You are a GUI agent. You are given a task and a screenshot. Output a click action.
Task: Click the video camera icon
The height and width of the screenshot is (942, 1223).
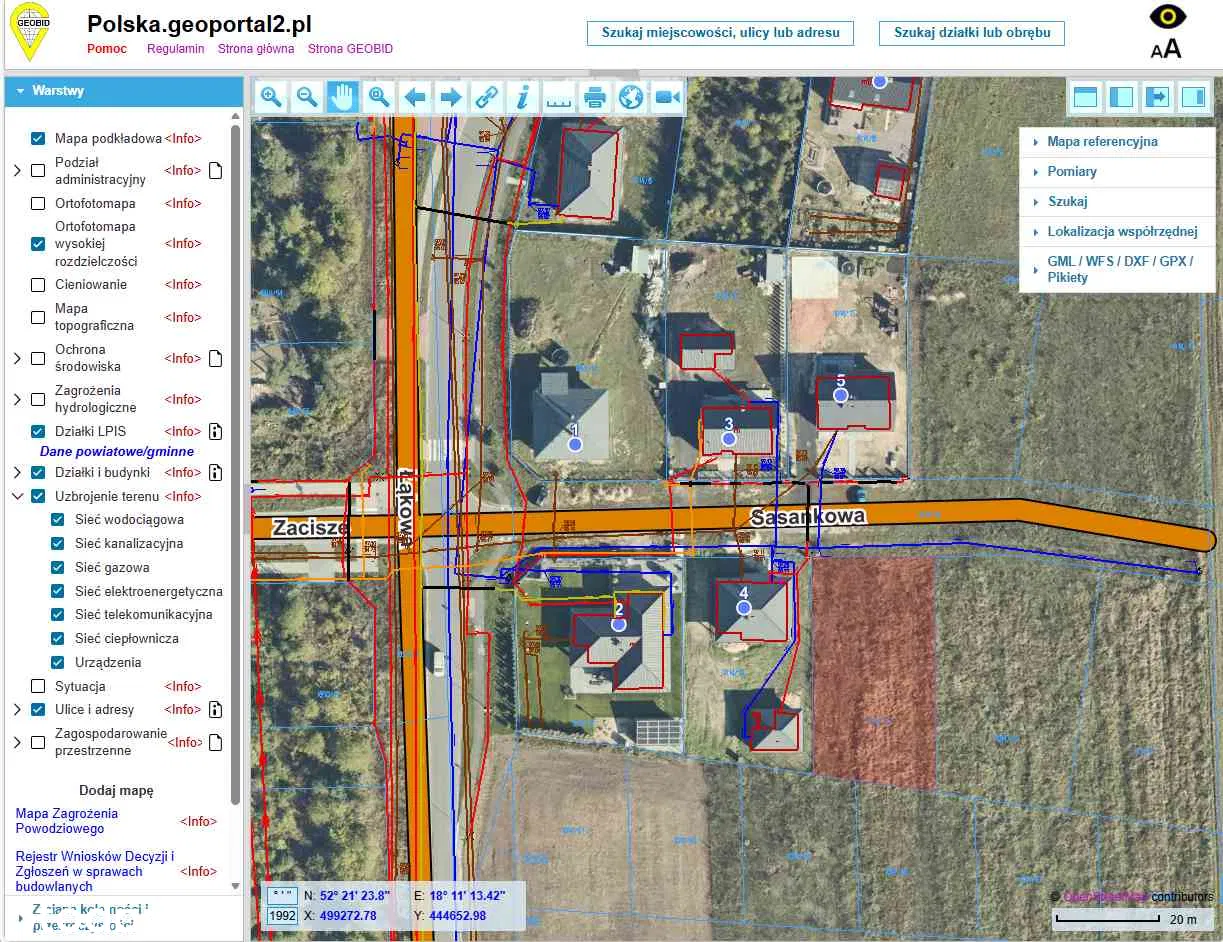667,97
